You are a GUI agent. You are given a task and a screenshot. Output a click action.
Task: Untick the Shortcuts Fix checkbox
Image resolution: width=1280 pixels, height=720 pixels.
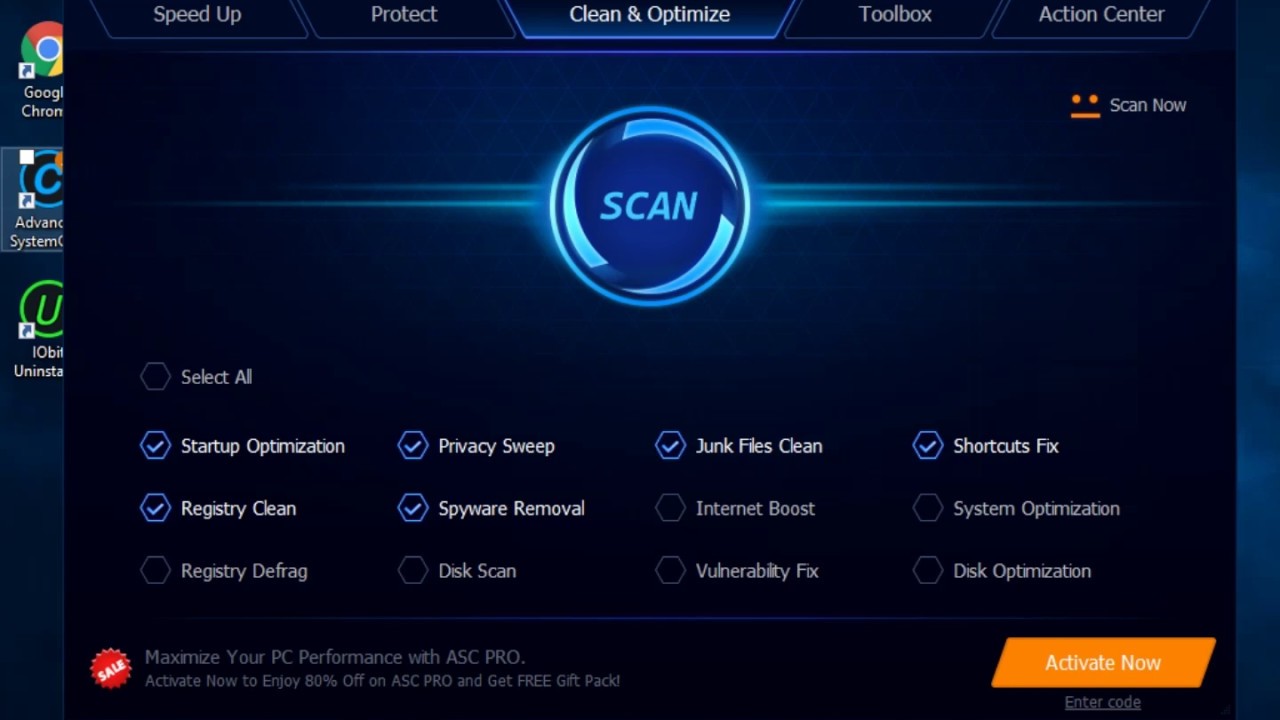point(928,446)
